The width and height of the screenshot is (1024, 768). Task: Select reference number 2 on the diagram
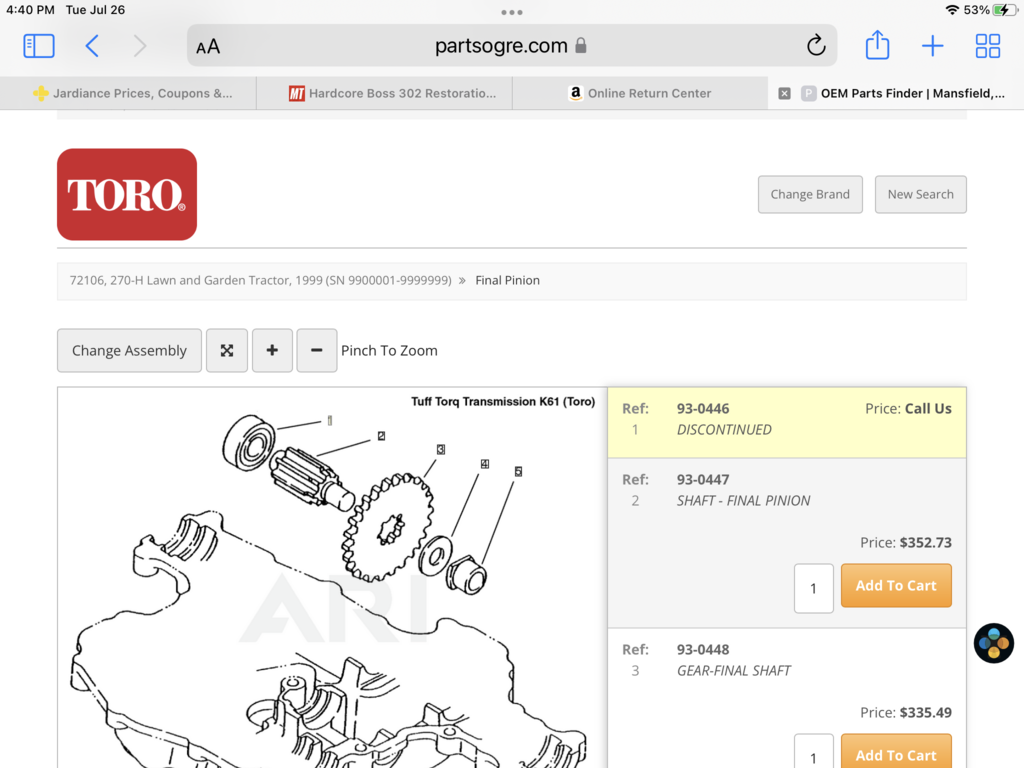[381, 436]
